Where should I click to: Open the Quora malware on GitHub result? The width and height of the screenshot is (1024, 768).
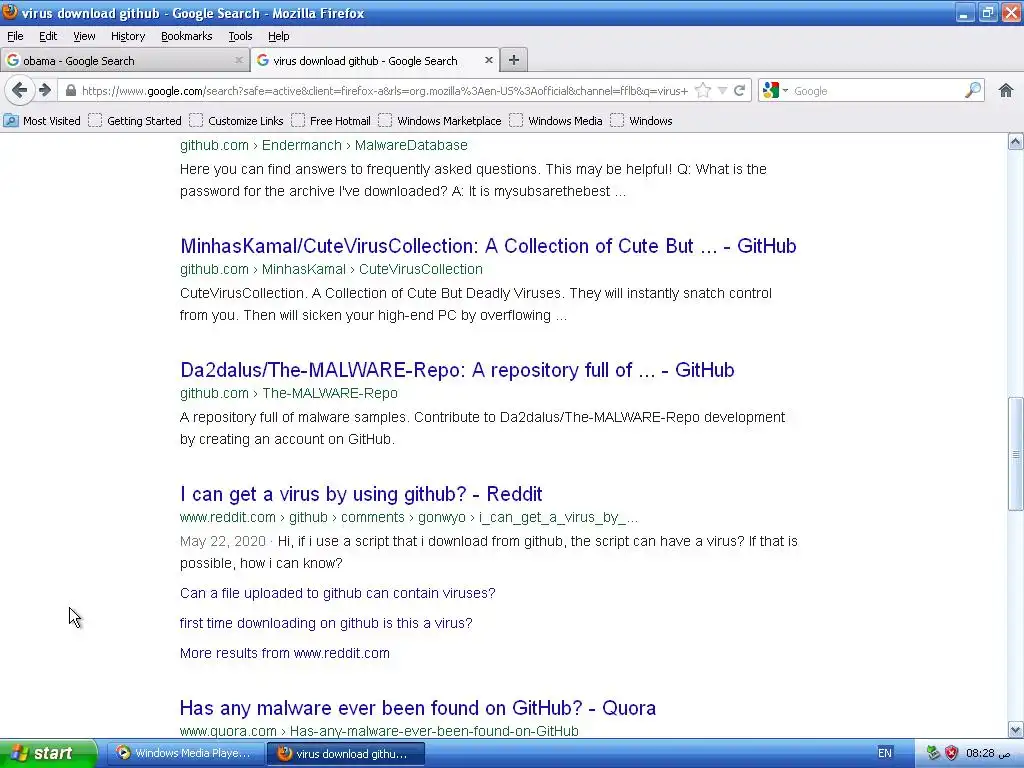(418, 708)
